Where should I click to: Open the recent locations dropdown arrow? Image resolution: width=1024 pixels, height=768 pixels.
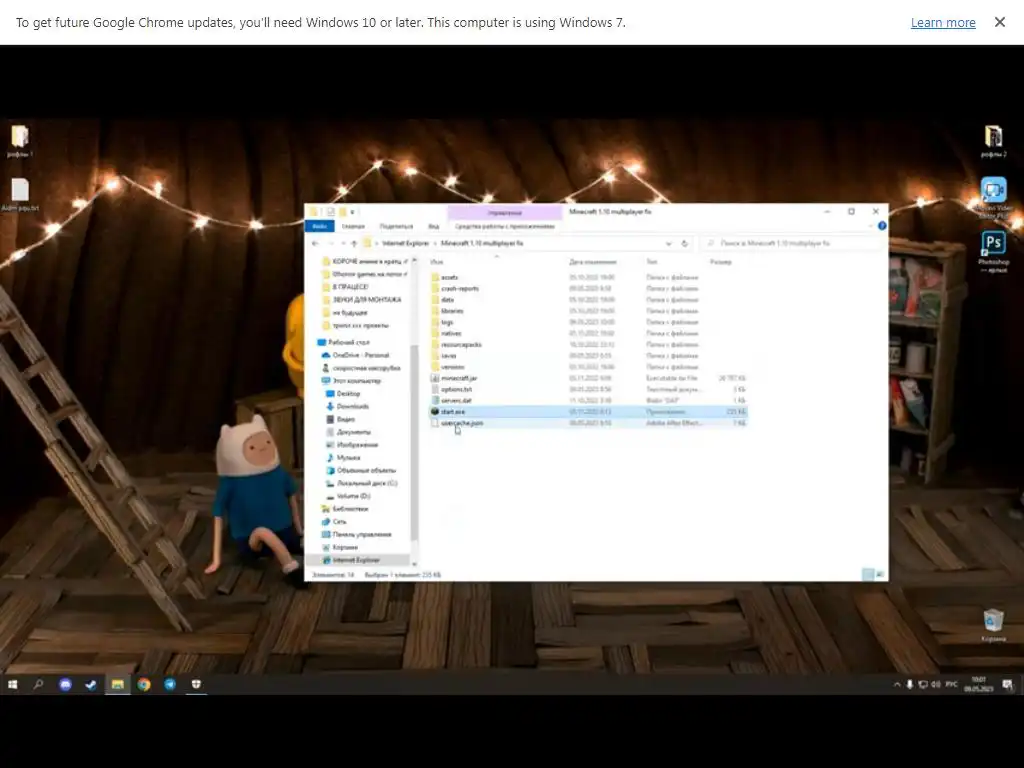[x=344, y=243]
